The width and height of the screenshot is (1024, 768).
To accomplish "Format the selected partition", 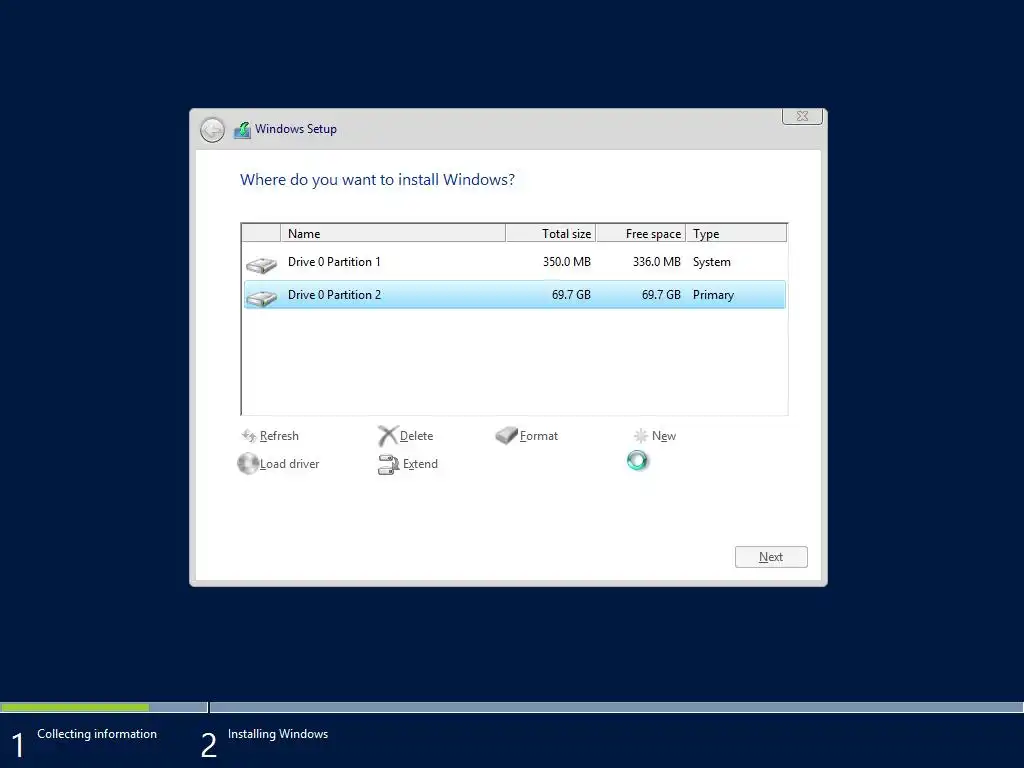I will [x=539, y=436].
